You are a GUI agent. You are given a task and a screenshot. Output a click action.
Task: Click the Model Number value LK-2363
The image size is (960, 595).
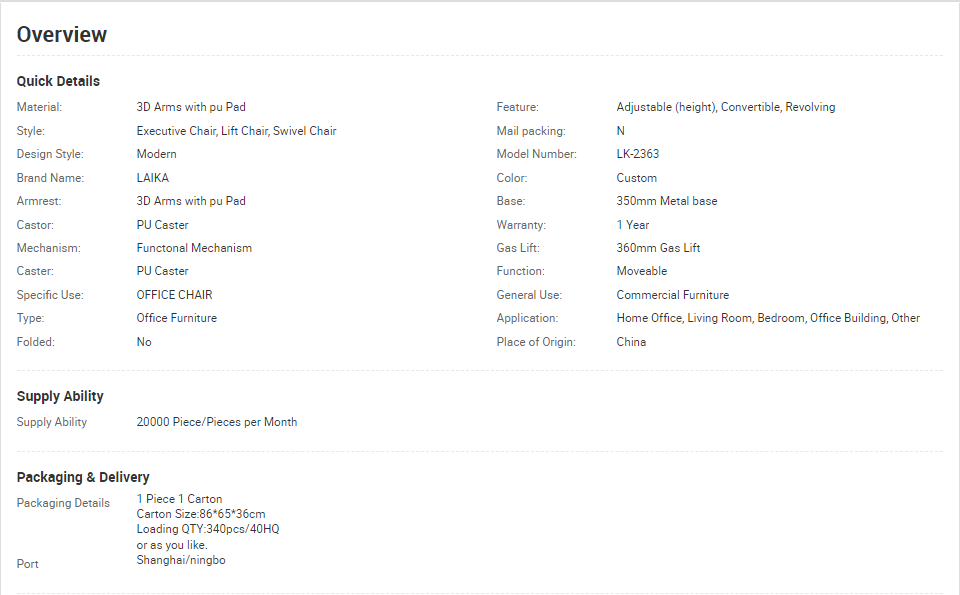point(637,154)
